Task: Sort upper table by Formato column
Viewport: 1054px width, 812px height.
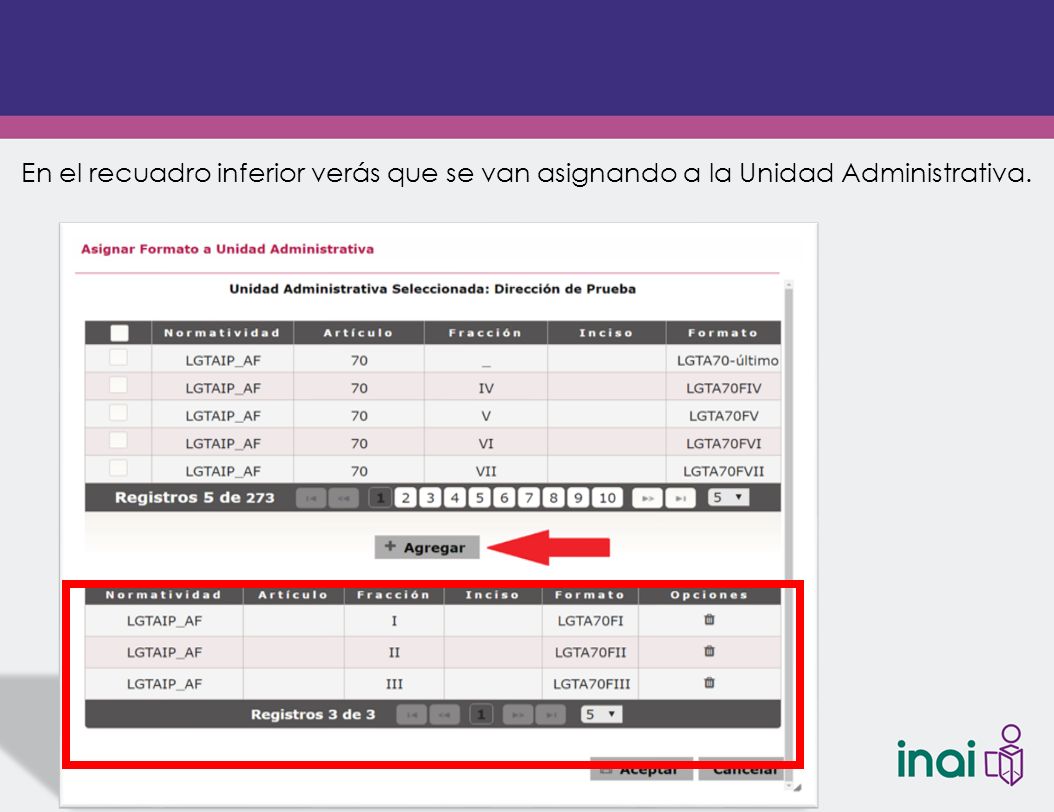Action: point(723,333)
